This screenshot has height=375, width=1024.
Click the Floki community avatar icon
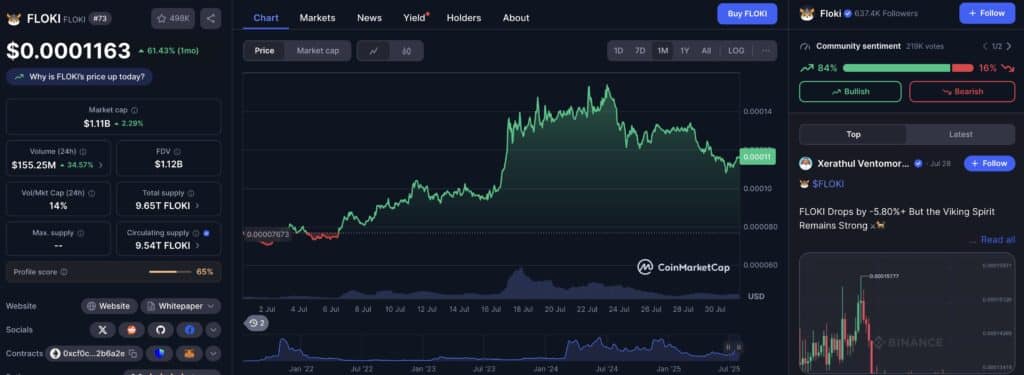click(x=807, y=13)
